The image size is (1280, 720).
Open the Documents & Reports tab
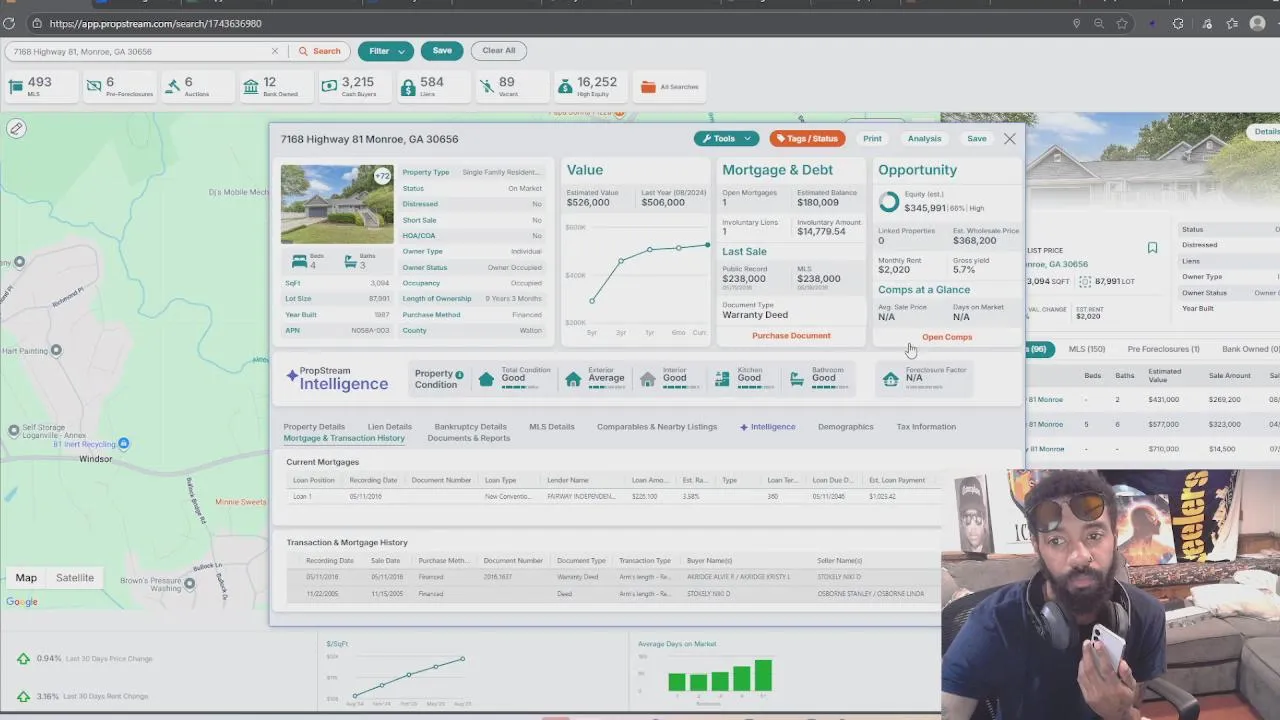point(468,438)
